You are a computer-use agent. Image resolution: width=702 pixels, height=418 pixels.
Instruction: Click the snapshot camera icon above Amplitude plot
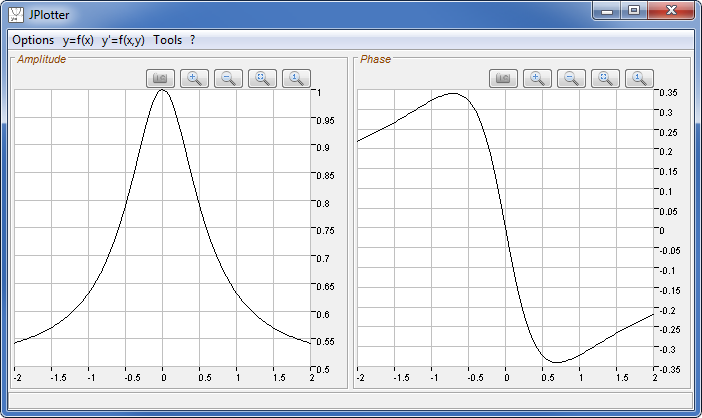pos(161,78)
